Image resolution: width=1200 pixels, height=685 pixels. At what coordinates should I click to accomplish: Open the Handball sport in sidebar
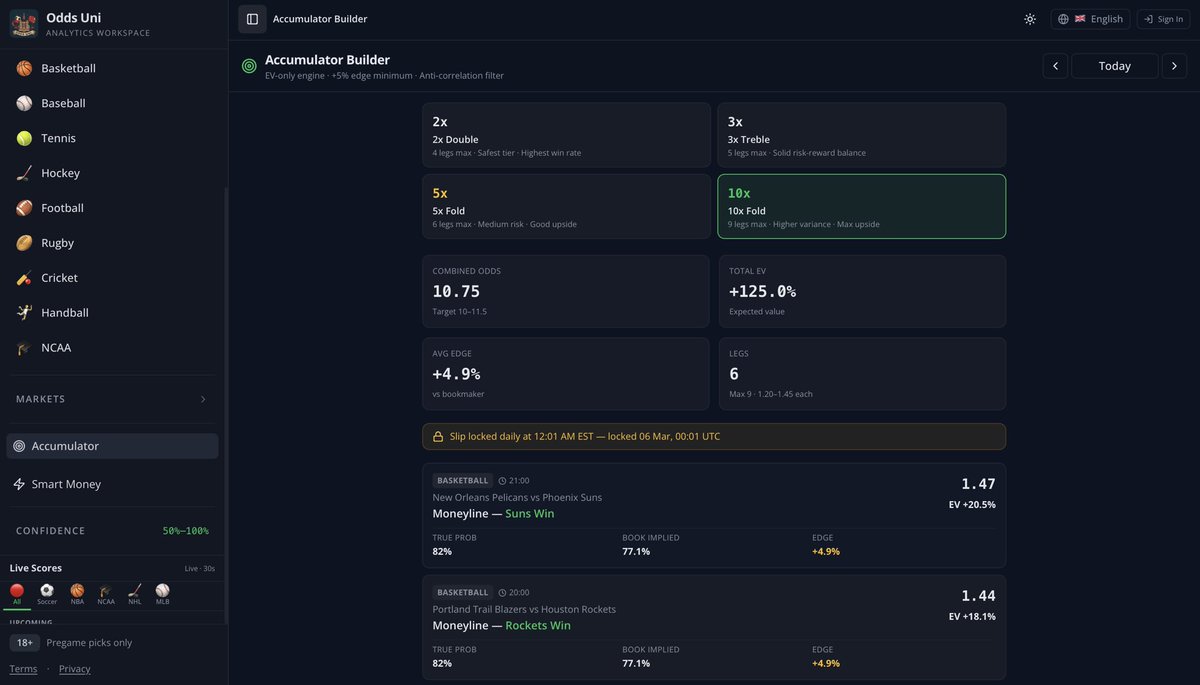click(112, 313)
